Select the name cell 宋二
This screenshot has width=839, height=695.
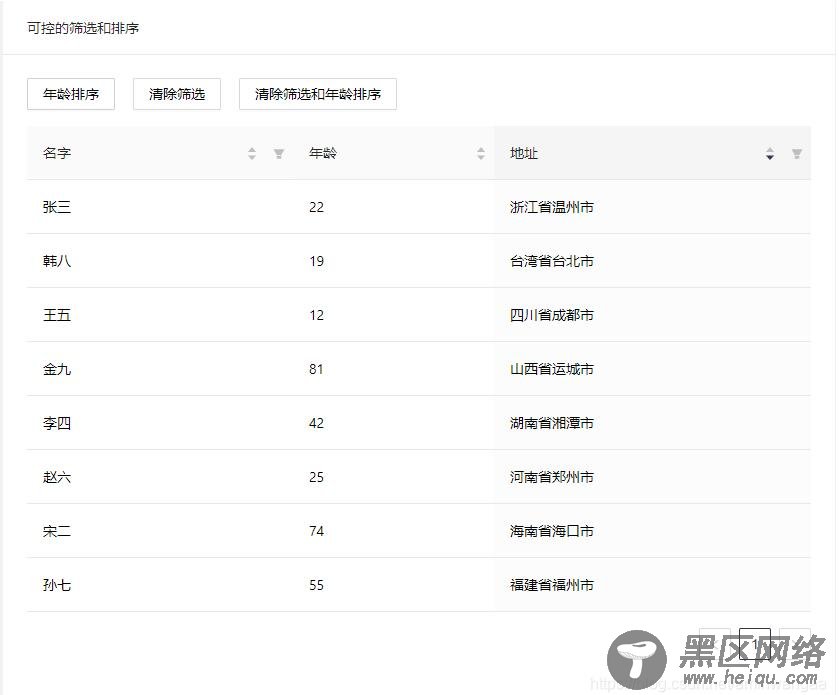(57, 531)
